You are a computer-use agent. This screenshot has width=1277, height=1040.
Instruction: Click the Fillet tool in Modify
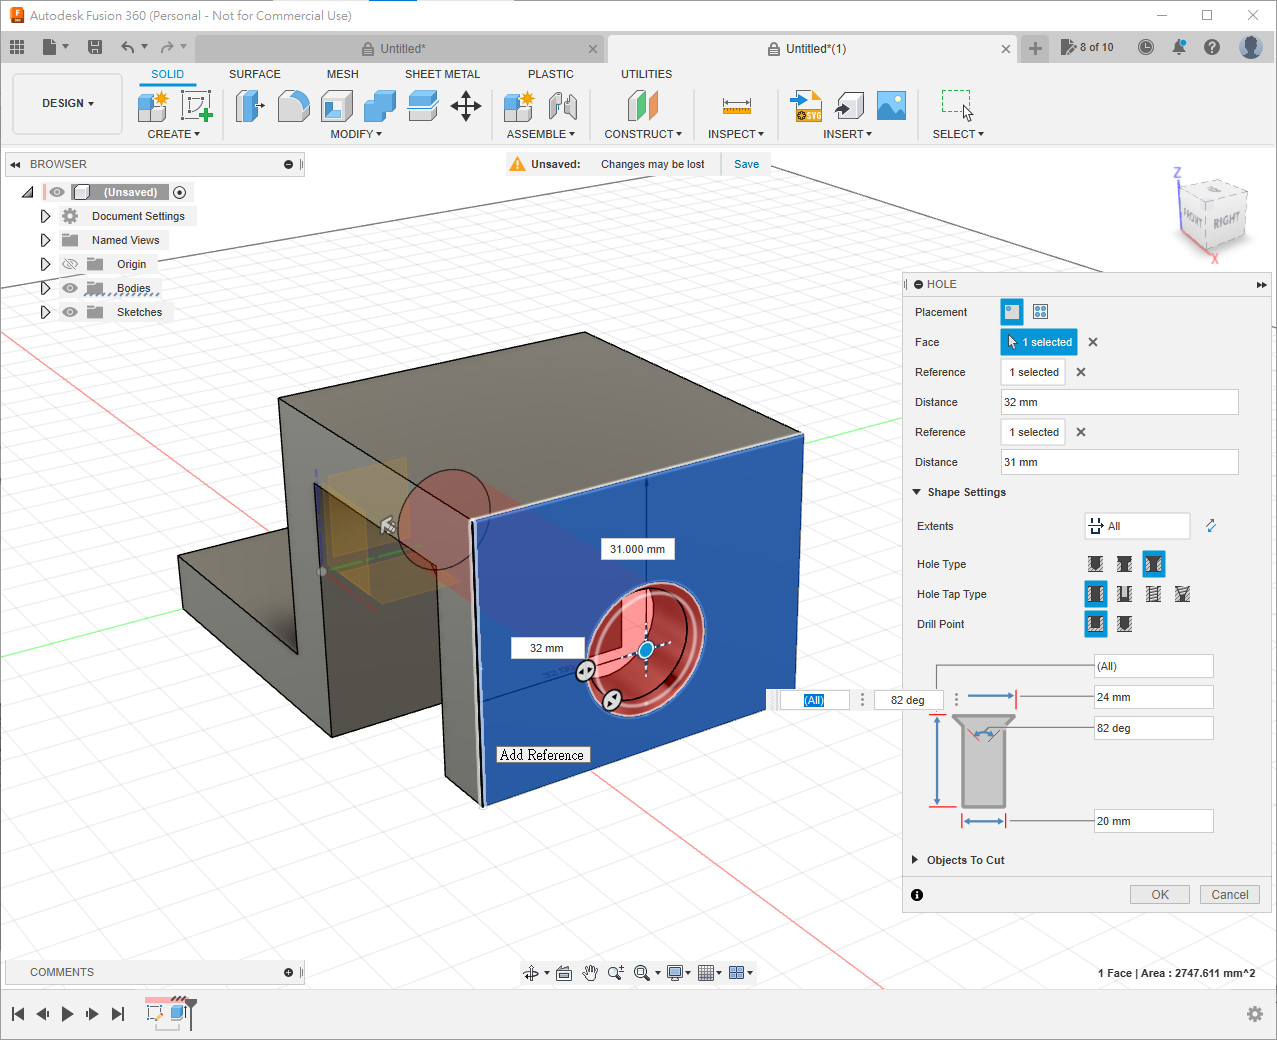pyautogui.click(x=293, y=105)
